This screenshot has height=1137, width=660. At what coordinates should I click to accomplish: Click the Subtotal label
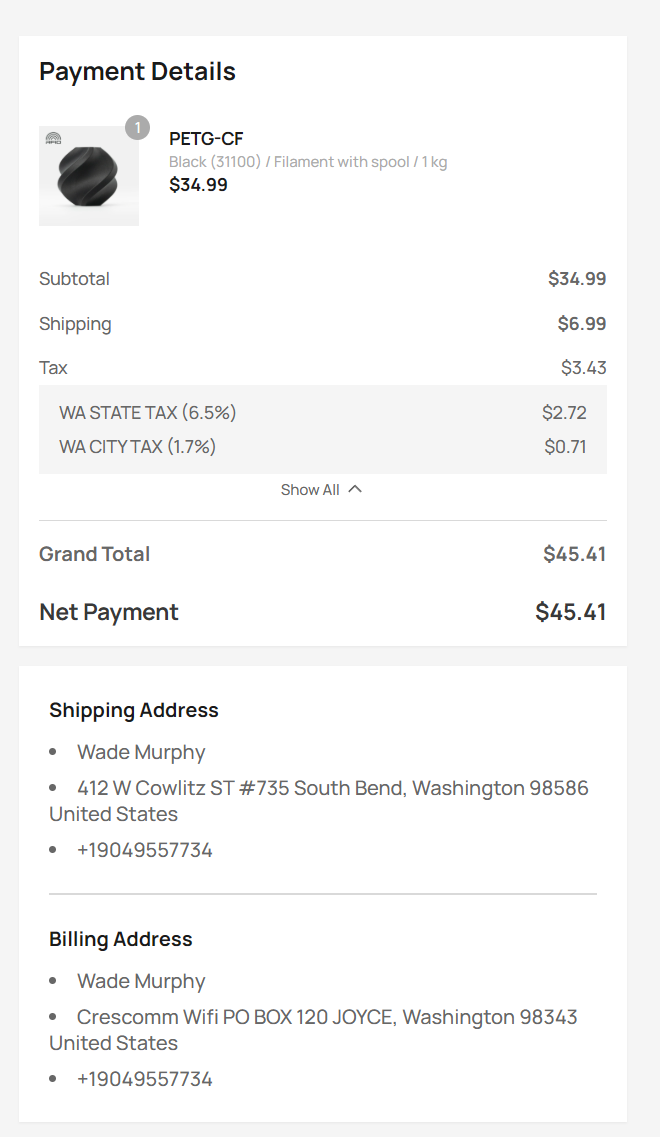tap(75, 279)
